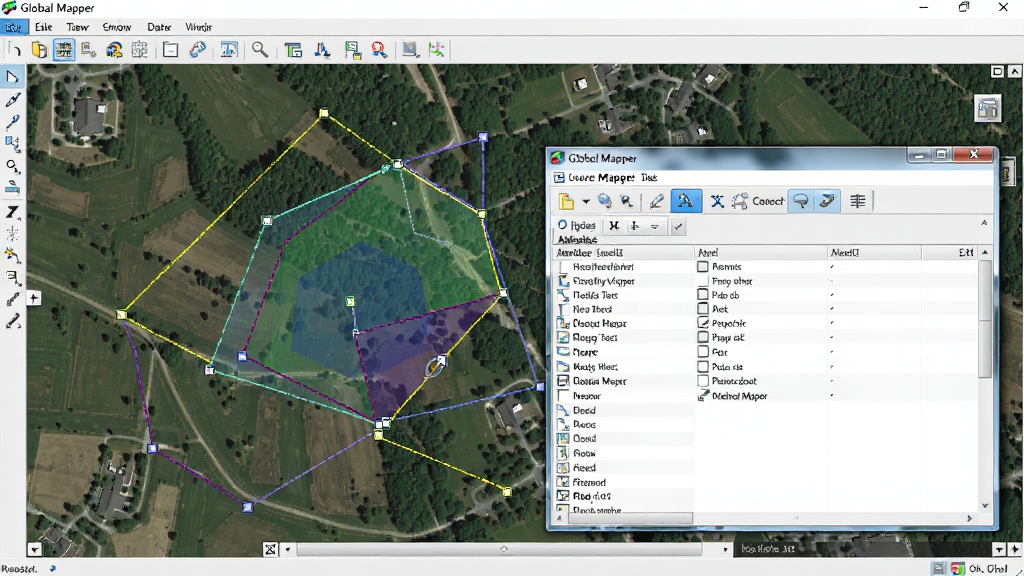Image resolution: width=1024 pixels, height=576 pixels.
Task: Open the dropdown arrow next to dialog folder icon
Action: (x=586, y=201)
